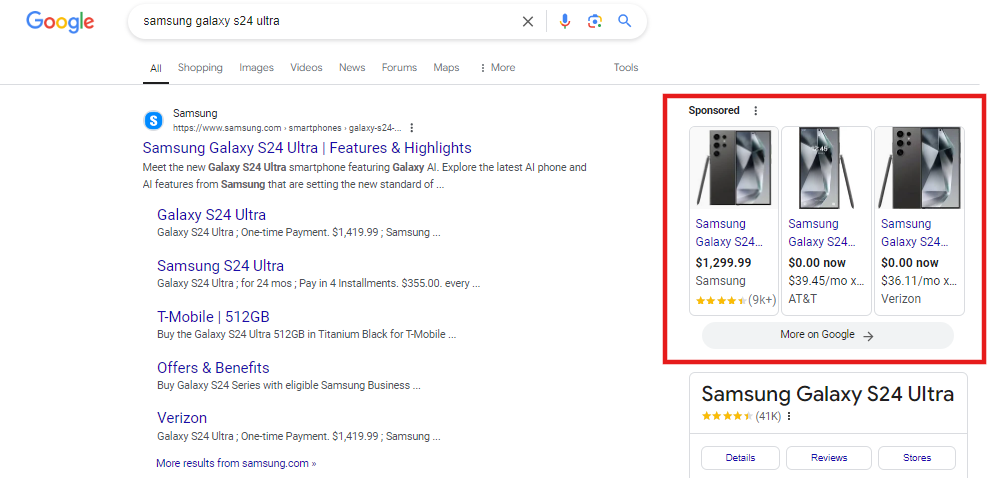This screenshot has height=478, width=987.
Task: Click the More on Google button
Action: [827, 335]
